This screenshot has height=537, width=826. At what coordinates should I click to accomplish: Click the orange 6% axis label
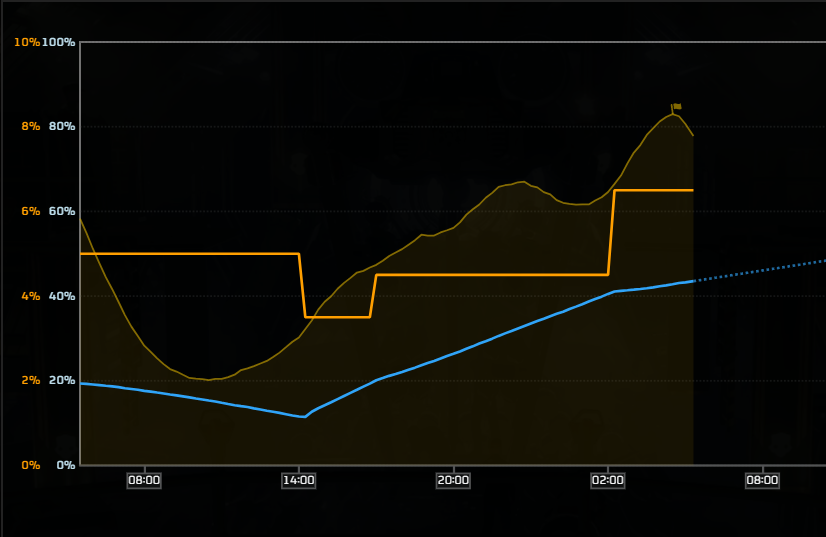(x=31, y=211)
